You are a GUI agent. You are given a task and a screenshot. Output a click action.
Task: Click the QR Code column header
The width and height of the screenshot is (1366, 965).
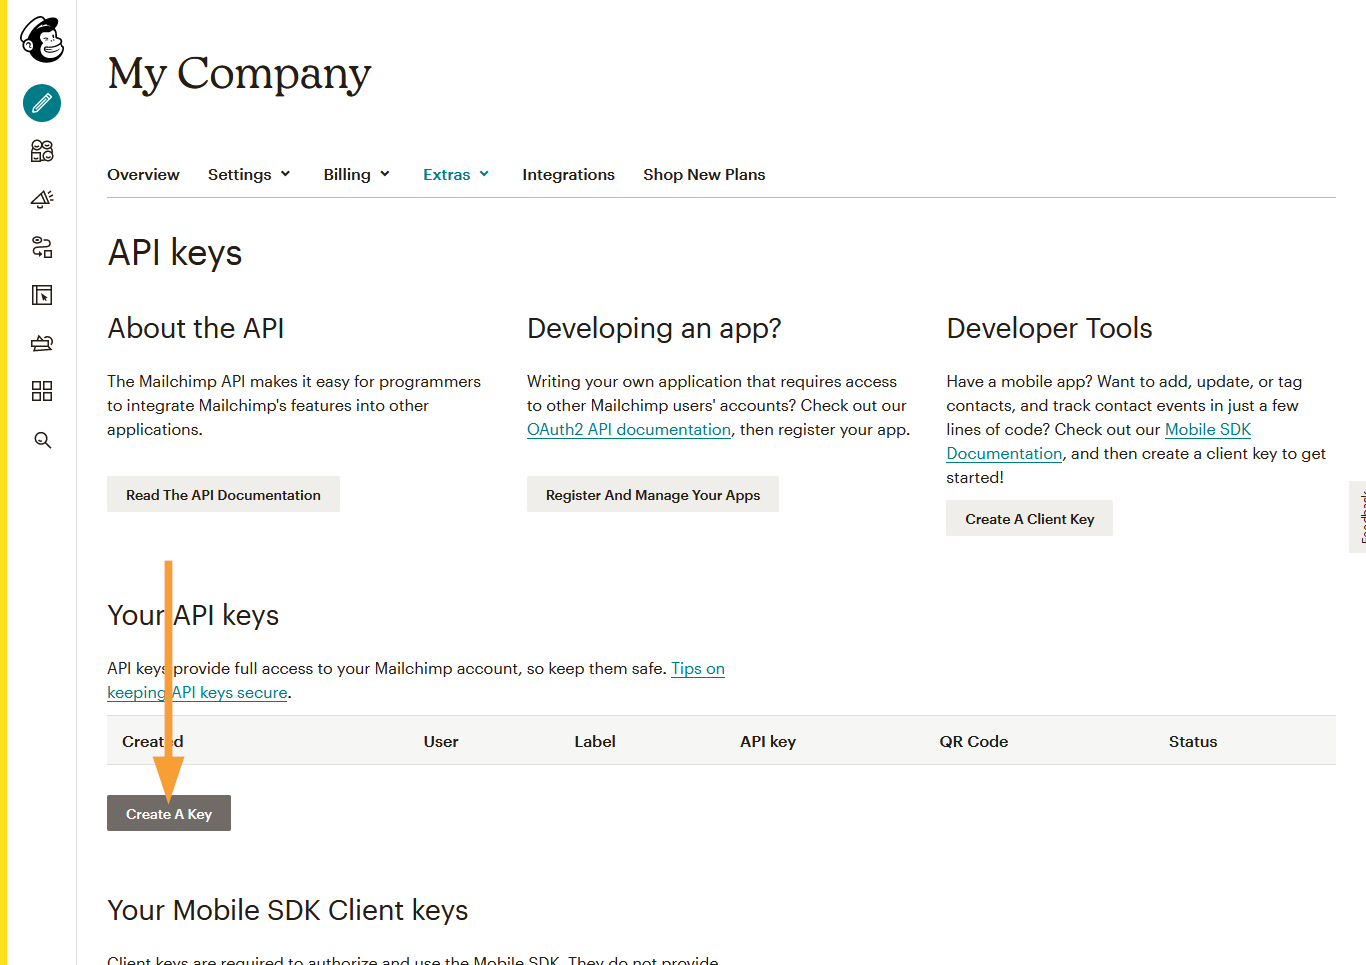pos(973,741)
